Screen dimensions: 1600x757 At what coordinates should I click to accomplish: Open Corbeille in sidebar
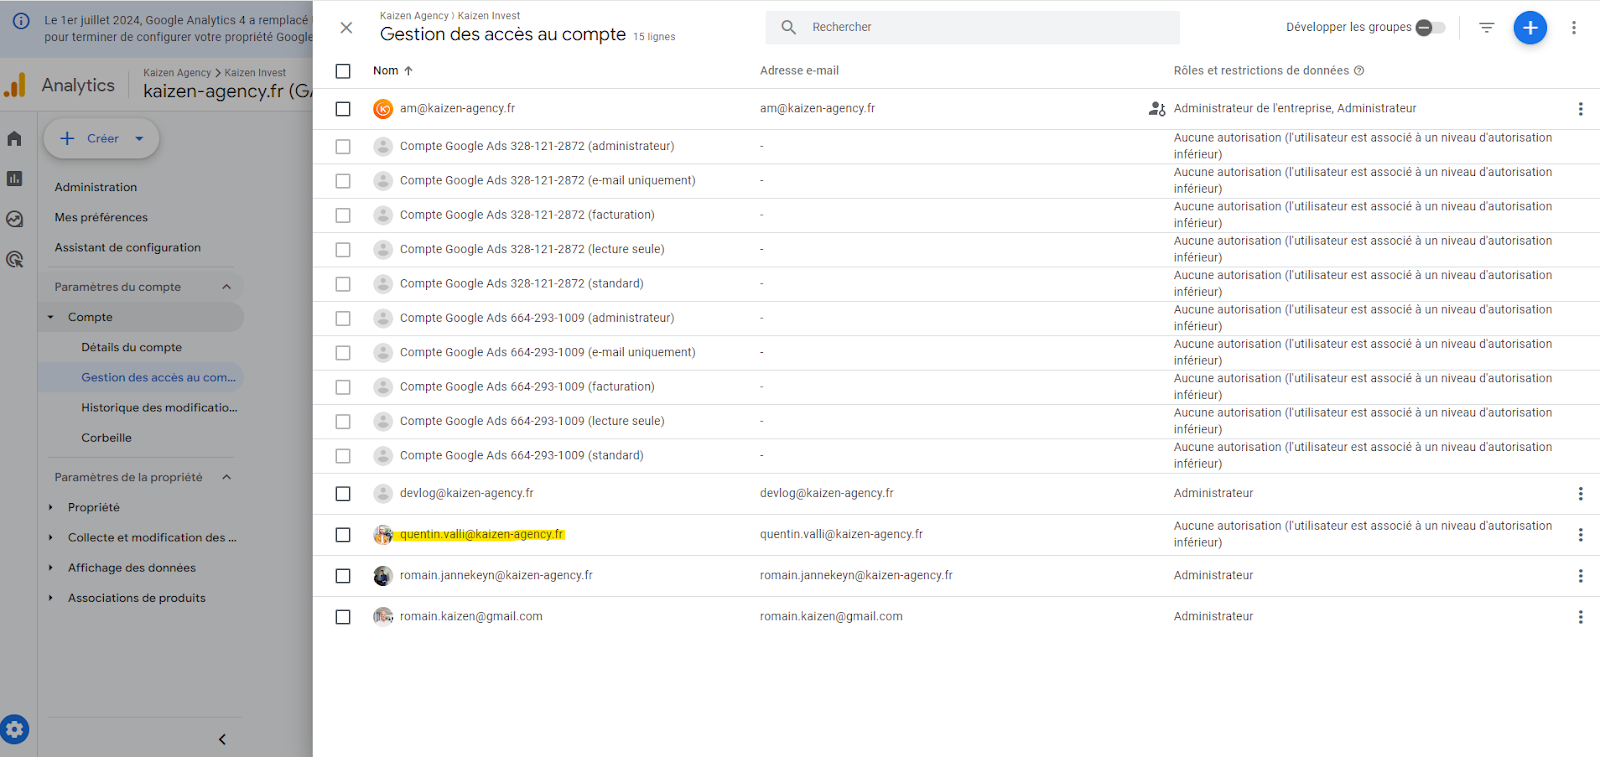[x=107, y=438]
